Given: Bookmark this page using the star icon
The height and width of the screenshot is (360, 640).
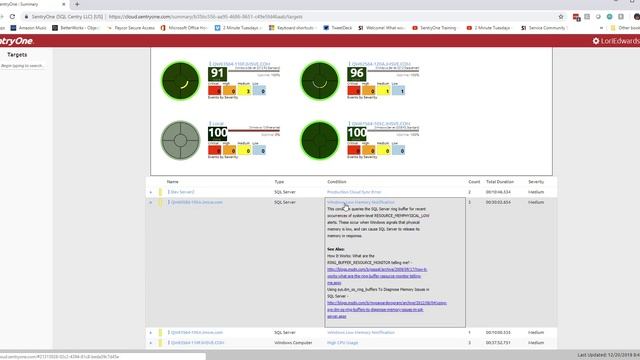Looking at the screenshot, I should (561, 17).
